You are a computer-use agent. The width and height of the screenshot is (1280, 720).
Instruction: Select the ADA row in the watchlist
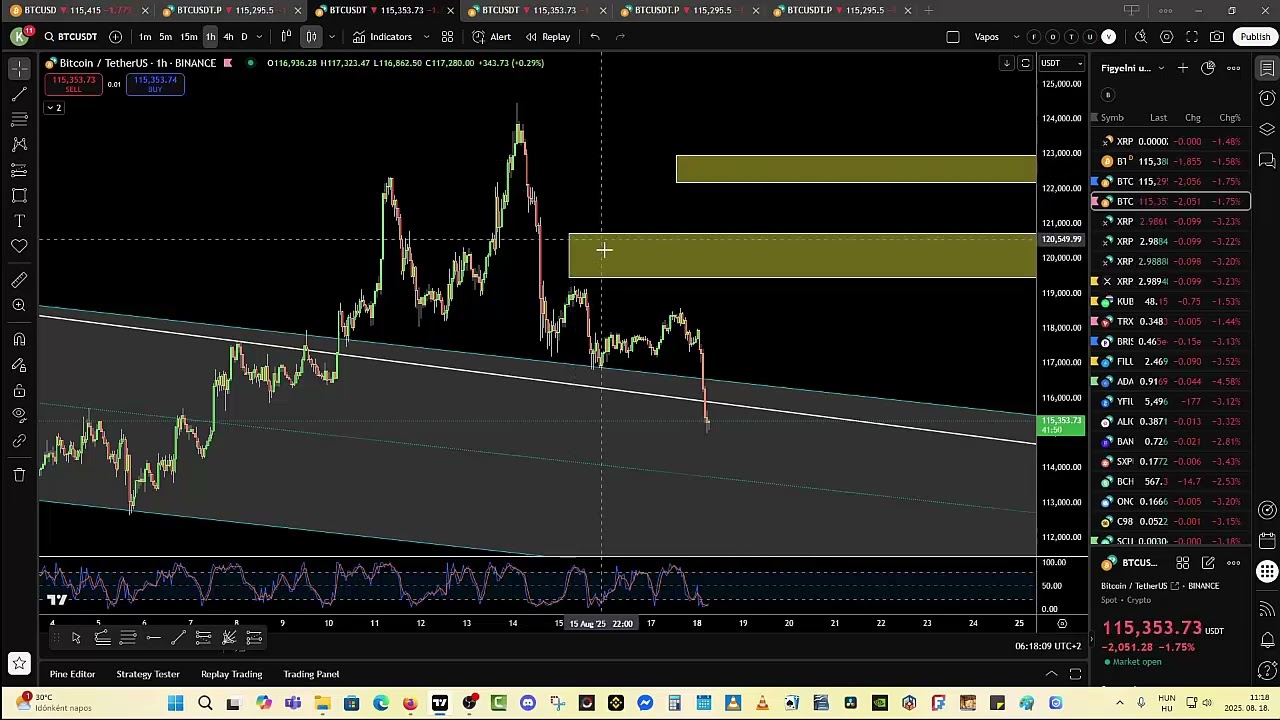click(x=1170, y=381)
